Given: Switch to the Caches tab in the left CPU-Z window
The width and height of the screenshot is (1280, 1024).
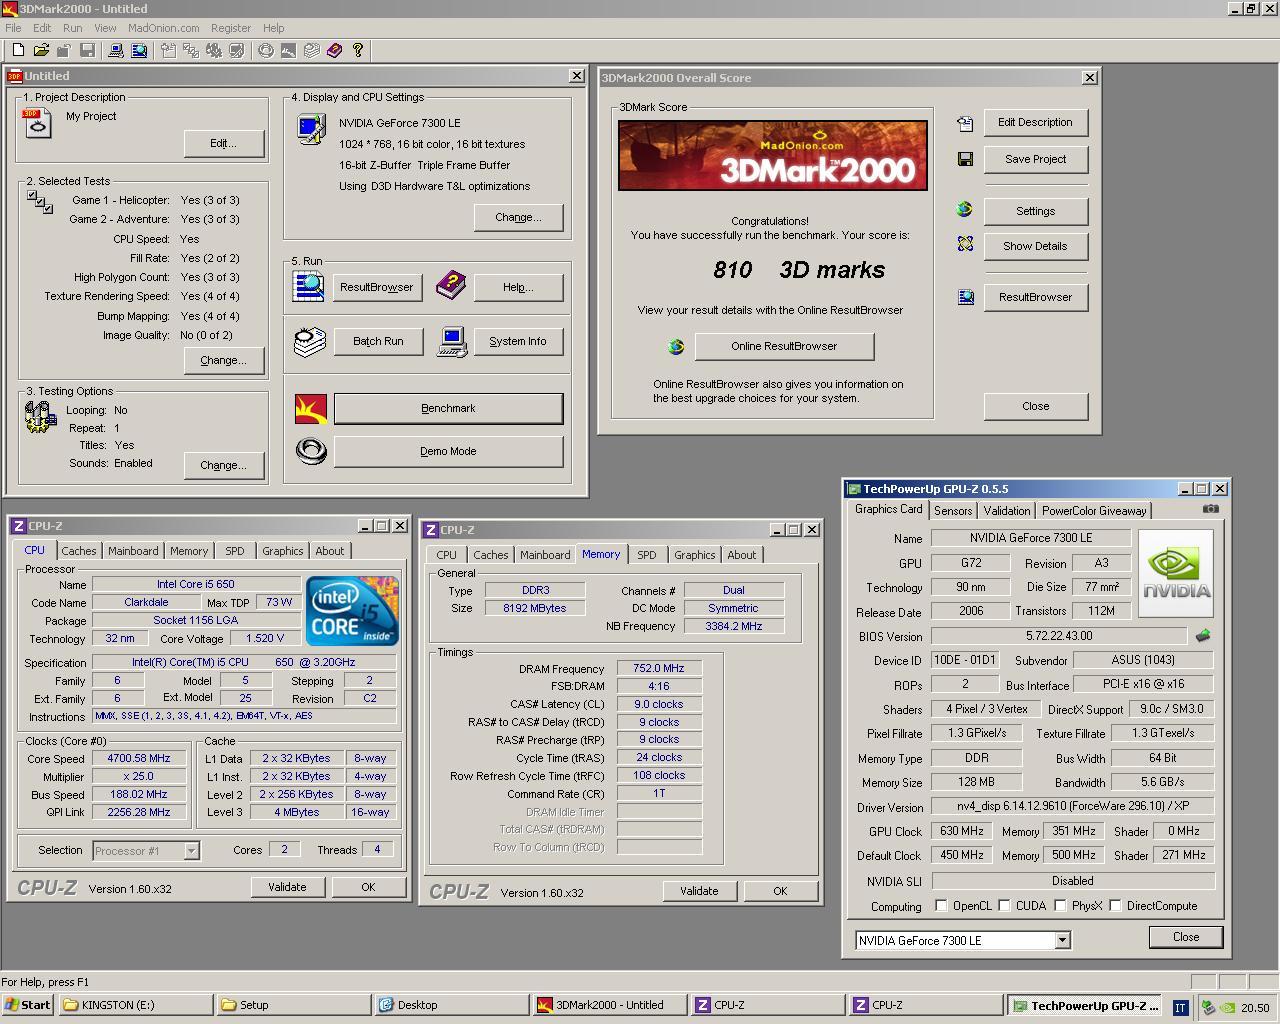Looking at the screenshot, I should [x=79, y=551].
